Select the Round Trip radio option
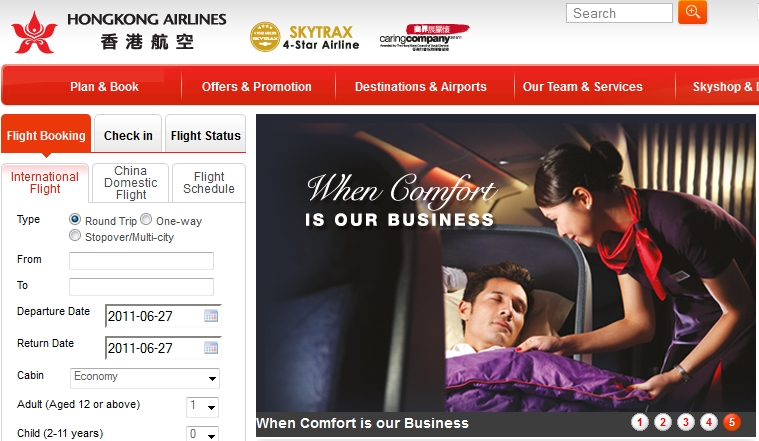759x441 pixels. pyautogui.click(x=75, y=219)
